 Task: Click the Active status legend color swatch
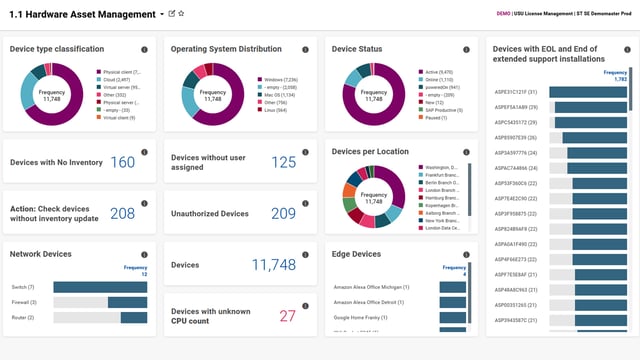tap(421, 72)
